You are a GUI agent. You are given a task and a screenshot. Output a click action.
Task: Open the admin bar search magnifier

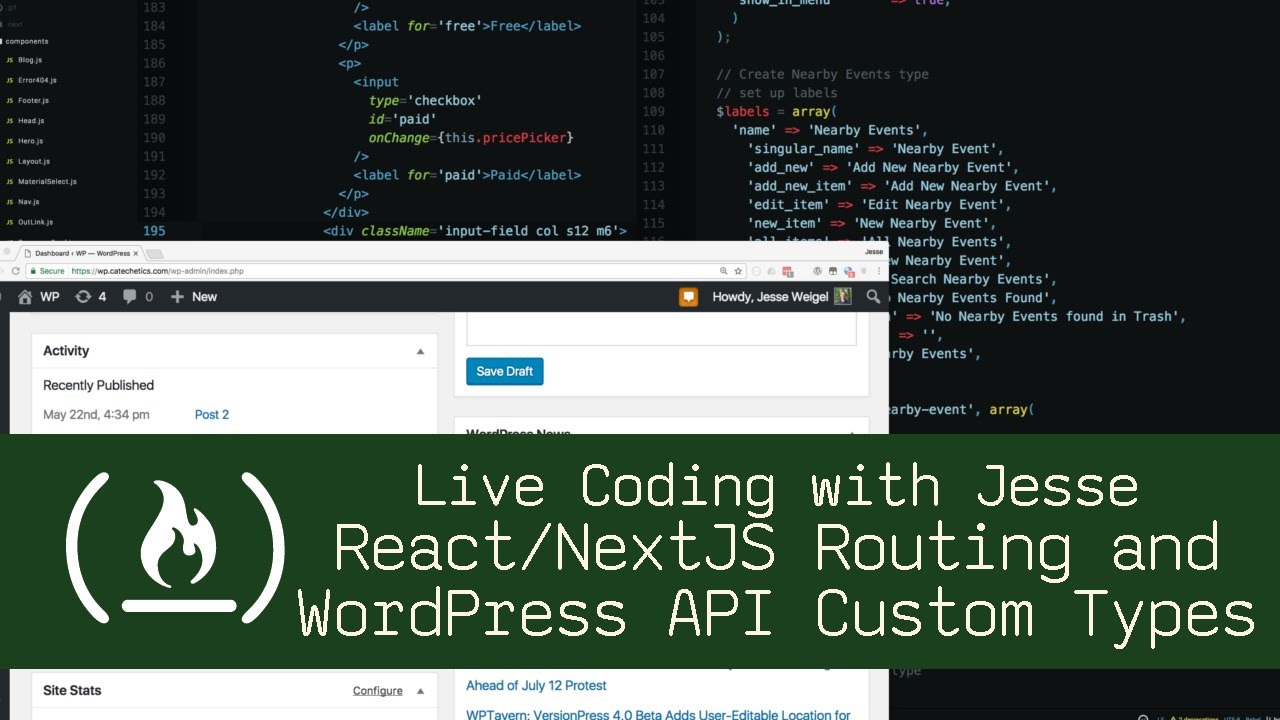pyautogui.click(x=873, y=297)
